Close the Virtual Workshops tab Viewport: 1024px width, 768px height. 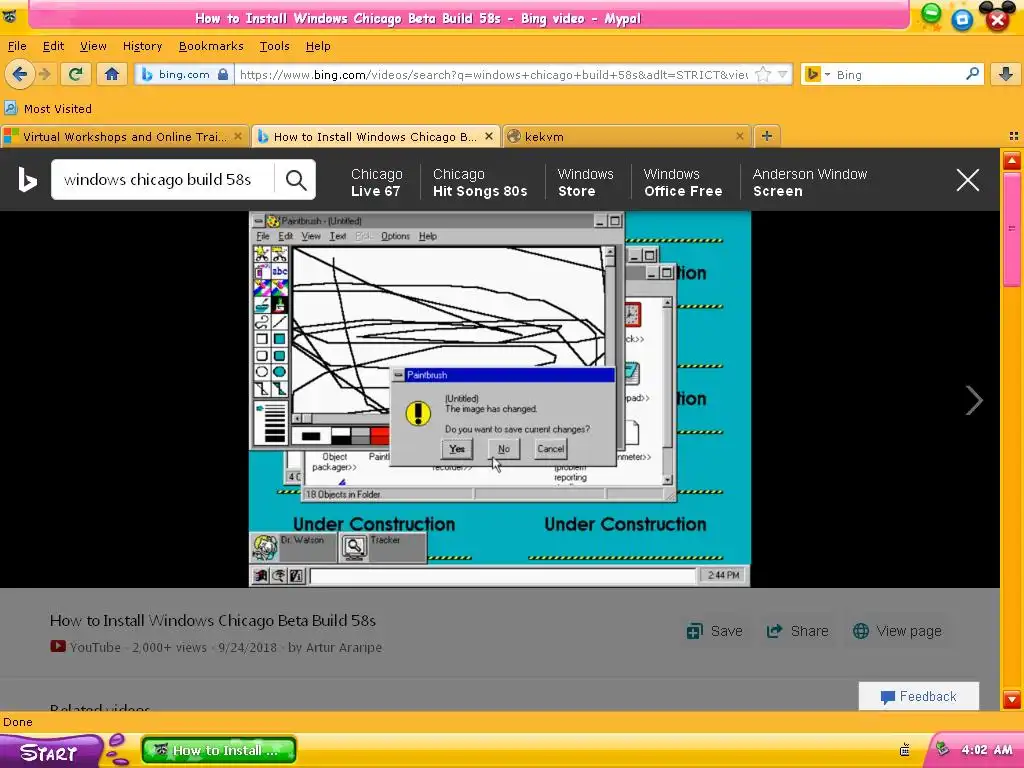[238, 136]
